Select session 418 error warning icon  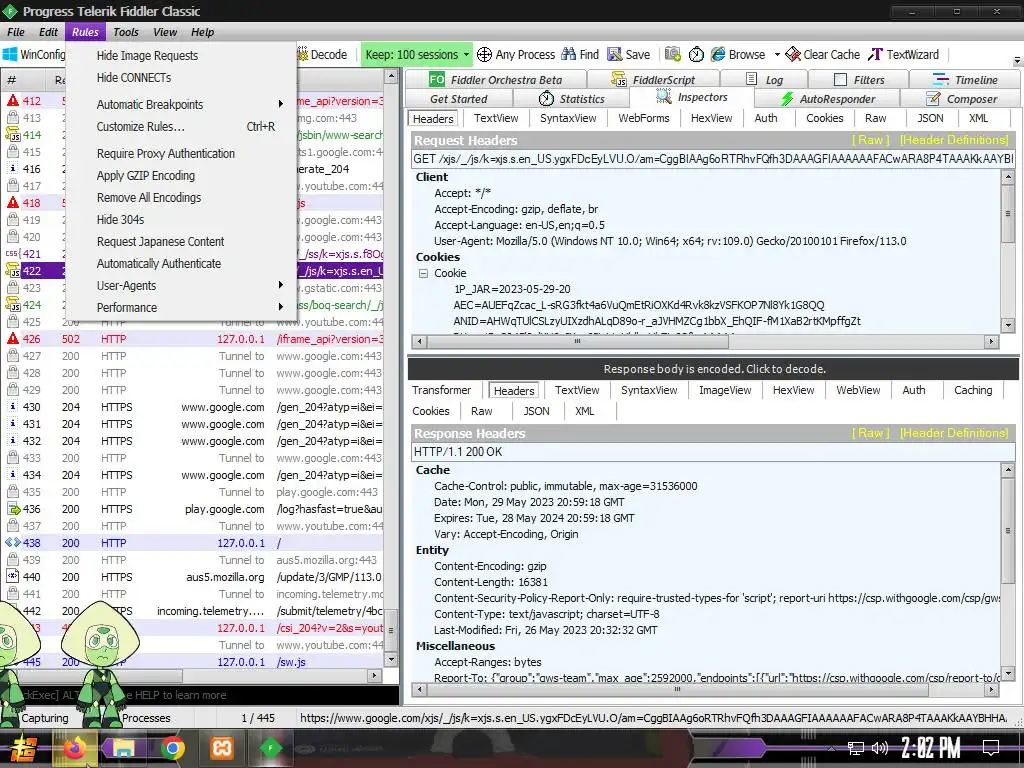[12, 202]
